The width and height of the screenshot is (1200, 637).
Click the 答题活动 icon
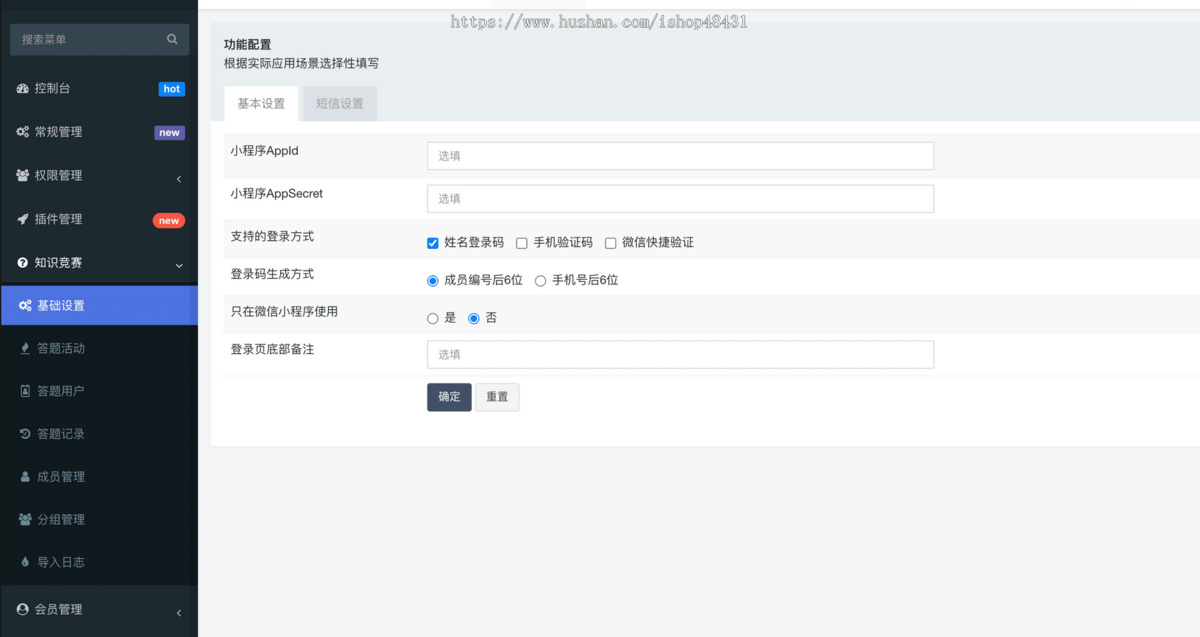click(26, 348)
